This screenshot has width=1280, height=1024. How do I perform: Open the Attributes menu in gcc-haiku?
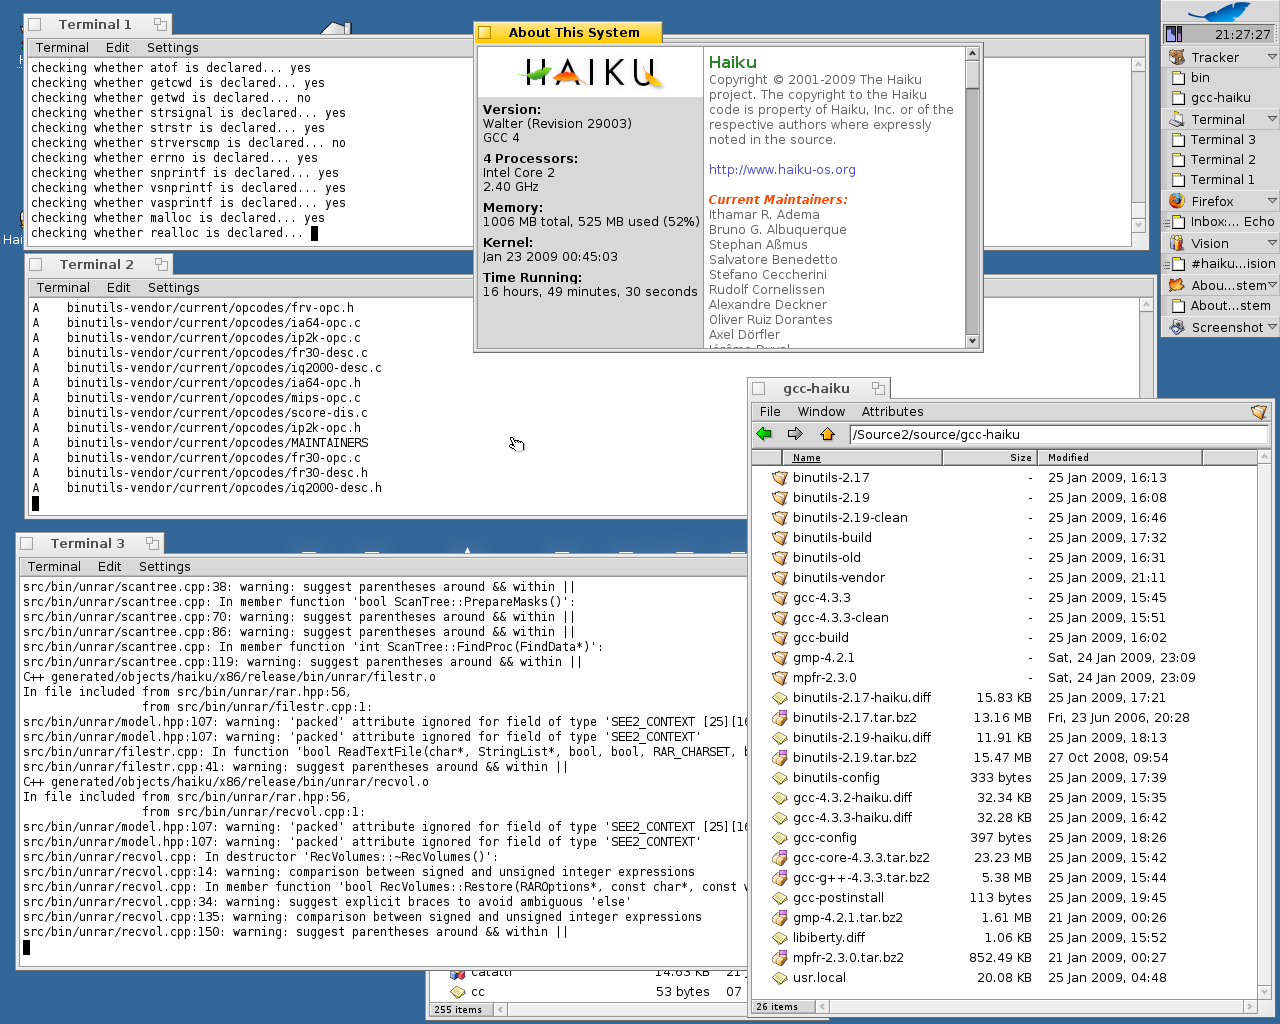click(x=892, y=412)
